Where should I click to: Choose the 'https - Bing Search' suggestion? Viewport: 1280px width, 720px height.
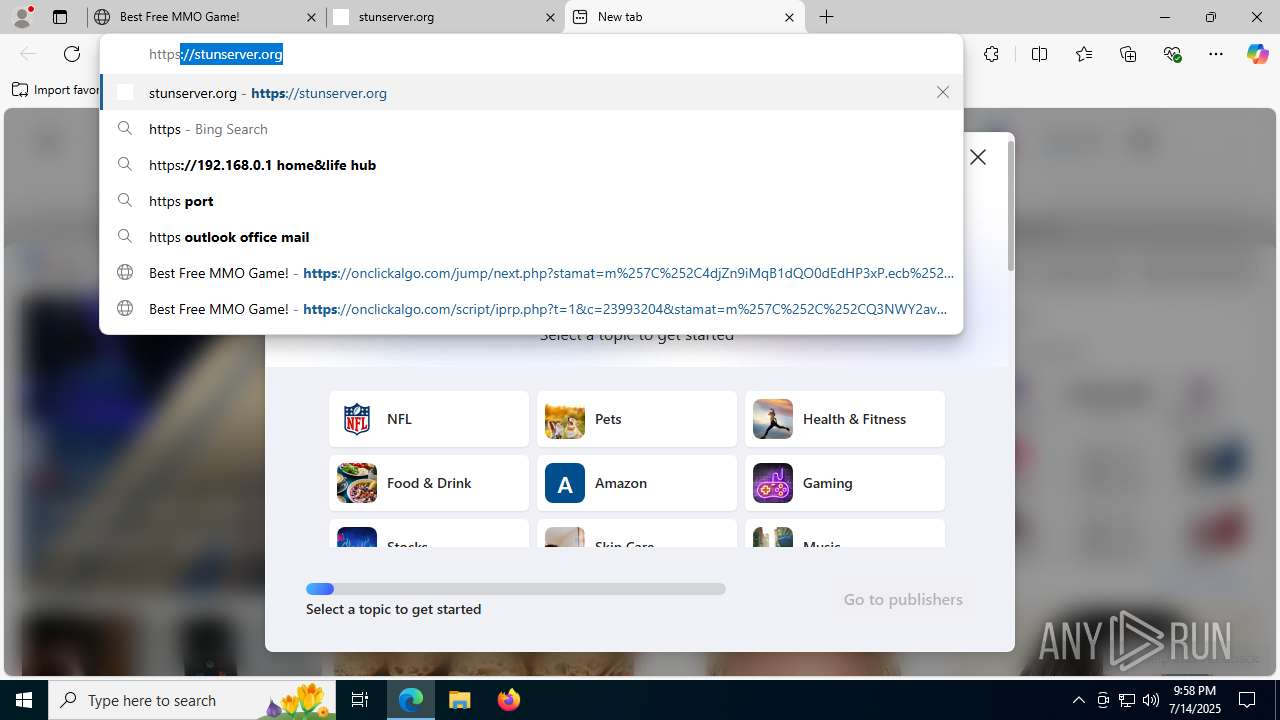coord(531,129)
